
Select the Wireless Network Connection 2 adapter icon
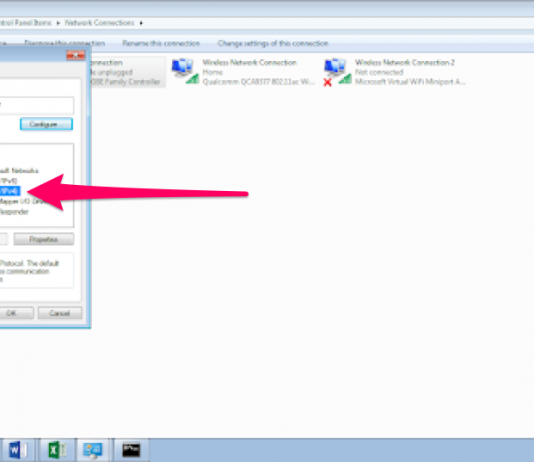[337, 72]
